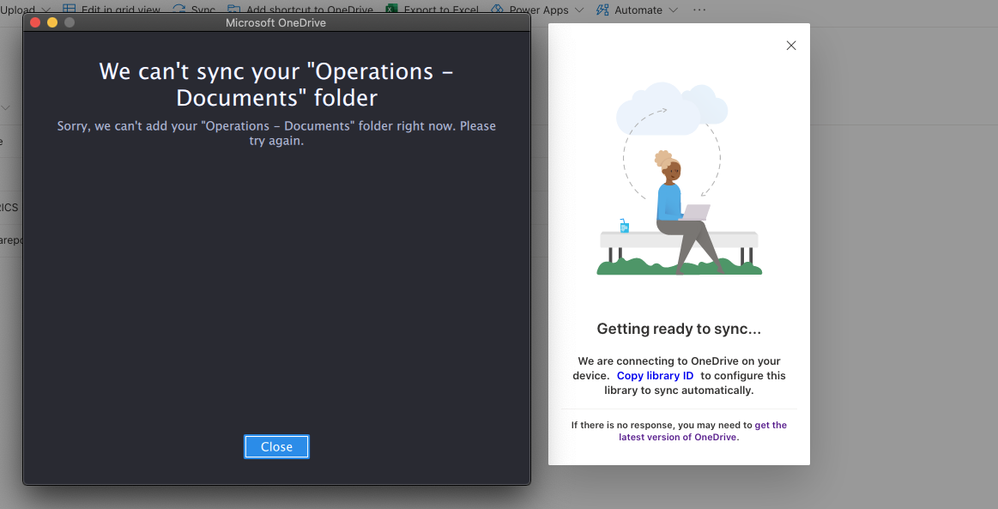Click the Close button in OneDrive dialog
998x509 pixels.
pos(276,447)
